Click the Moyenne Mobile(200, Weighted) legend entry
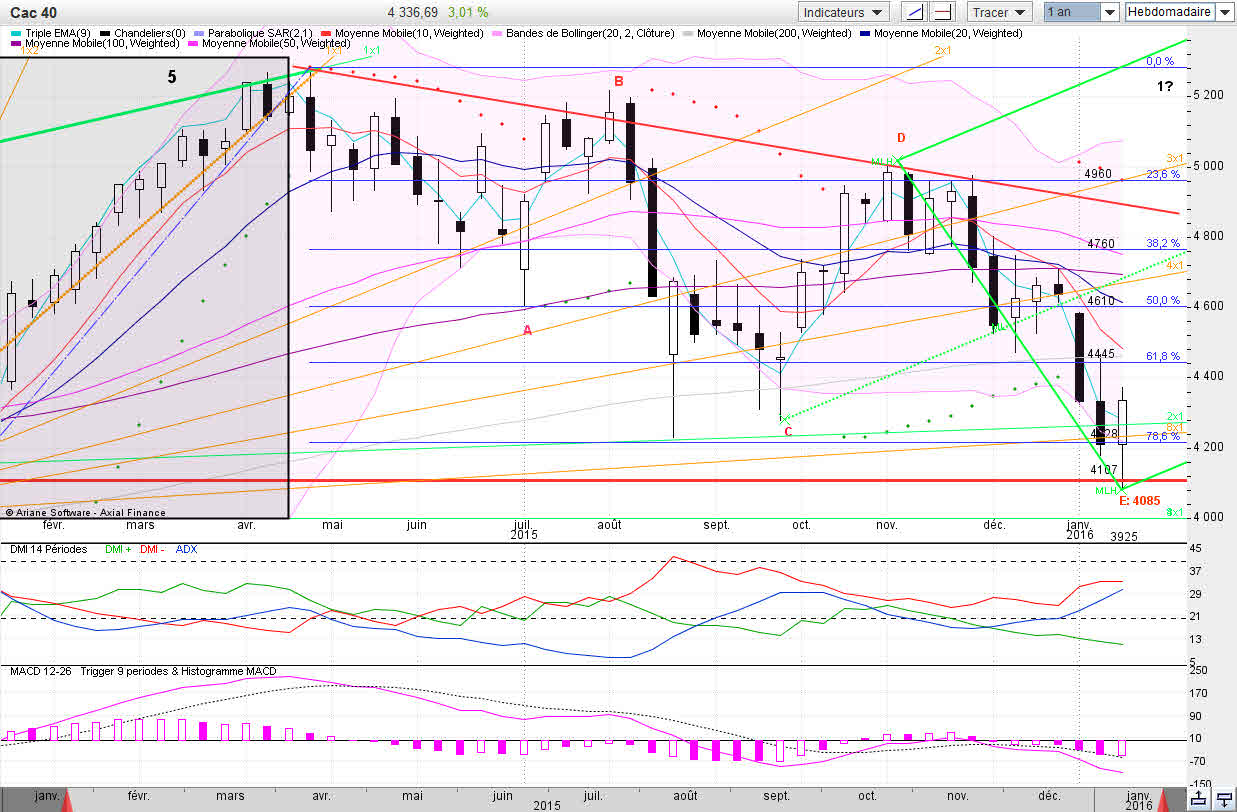This screenshot has height=812, width=1237. 768,33
